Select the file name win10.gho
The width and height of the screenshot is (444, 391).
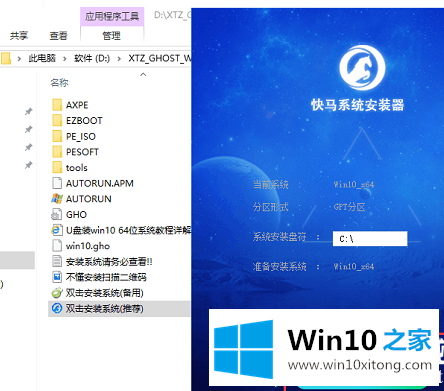click(x=88, y=246)
